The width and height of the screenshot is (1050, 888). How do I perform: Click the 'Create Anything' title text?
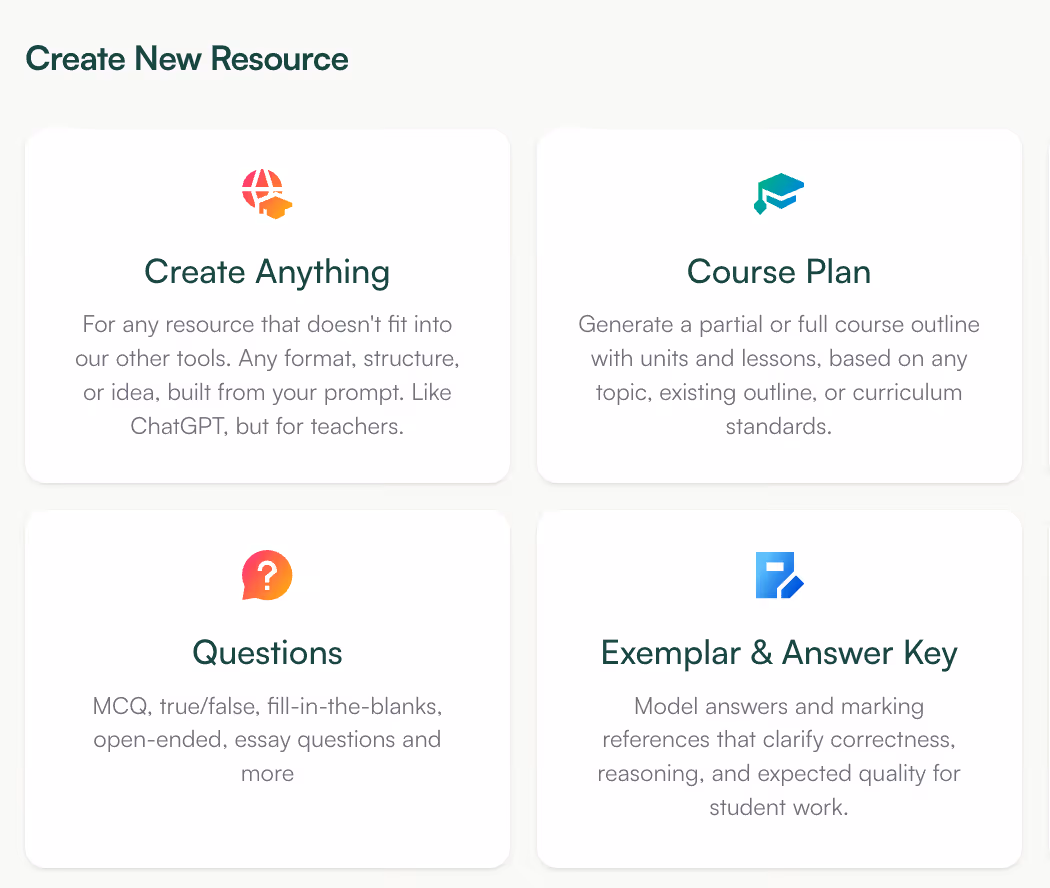tap(266, 272)
